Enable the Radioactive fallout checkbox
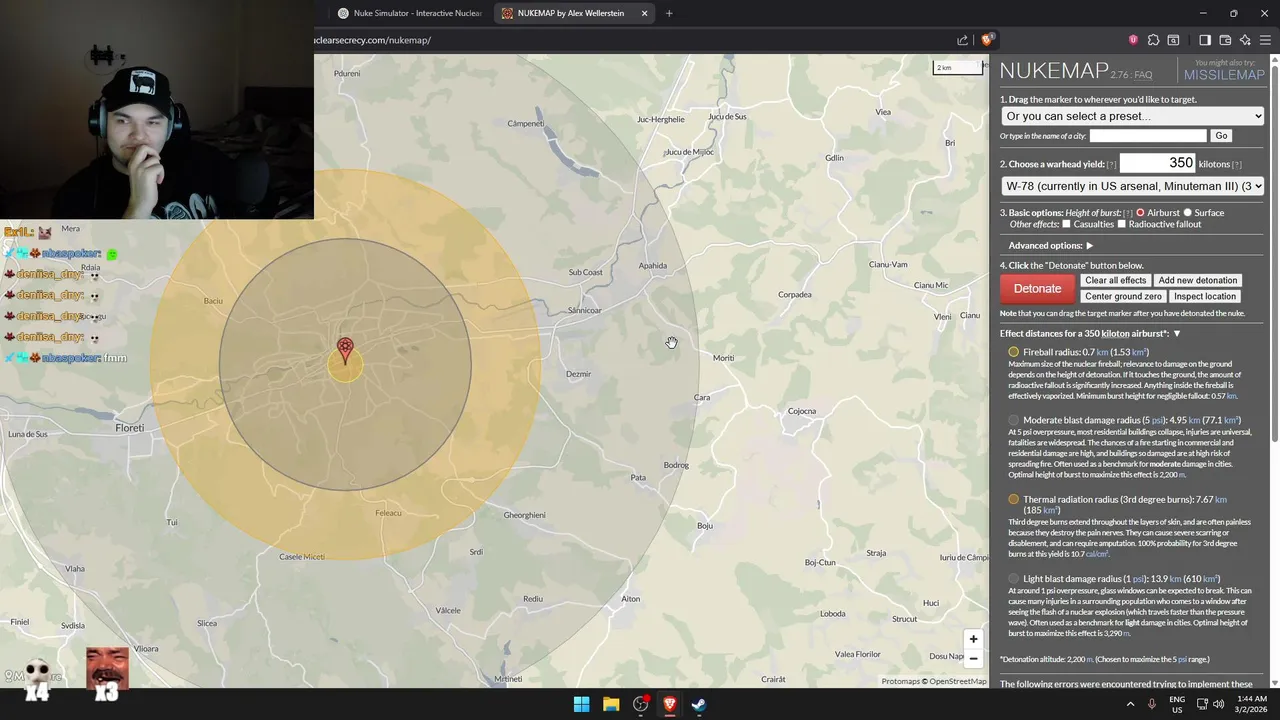 (x=1121, y=224)
